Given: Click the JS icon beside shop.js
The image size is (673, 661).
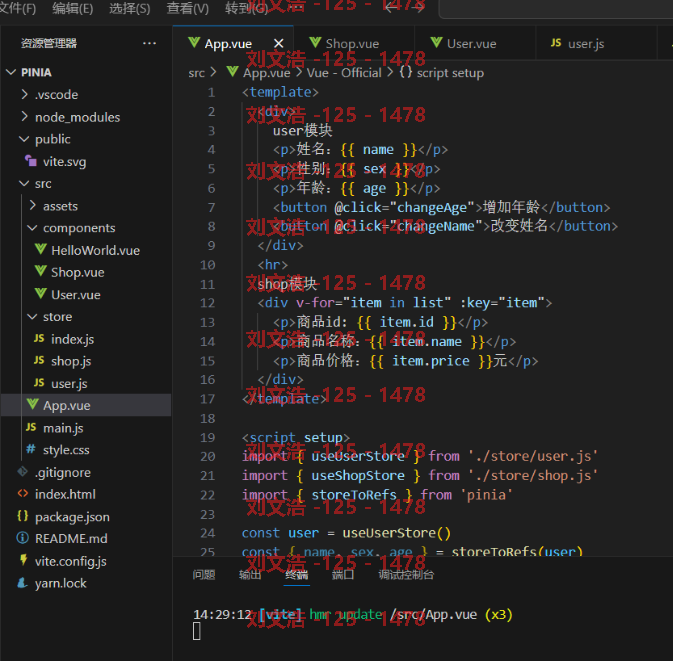Looking at the screenshot, I should [x=39, y=360].
